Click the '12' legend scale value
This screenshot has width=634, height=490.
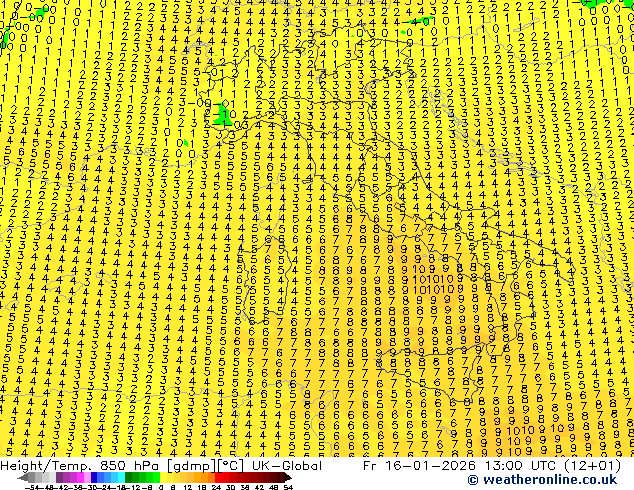(188, 487)
